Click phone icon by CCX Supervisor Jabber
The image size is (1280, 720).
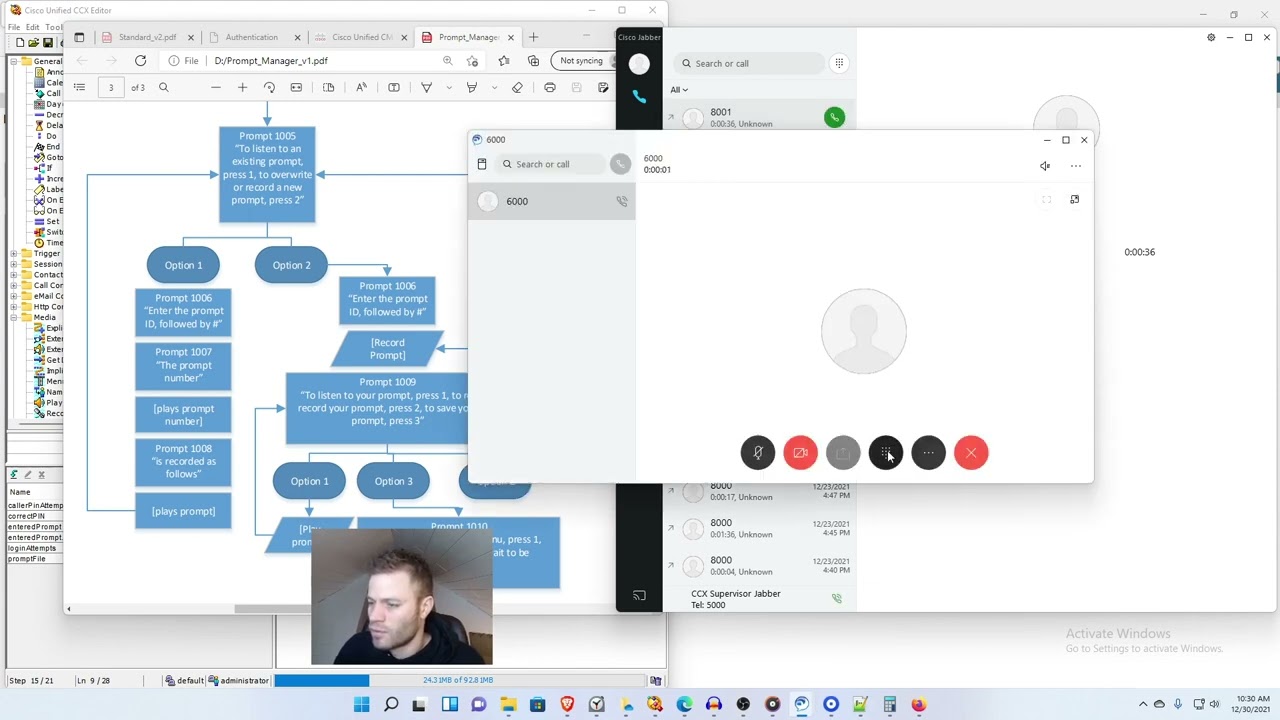[x=837, y=599]
